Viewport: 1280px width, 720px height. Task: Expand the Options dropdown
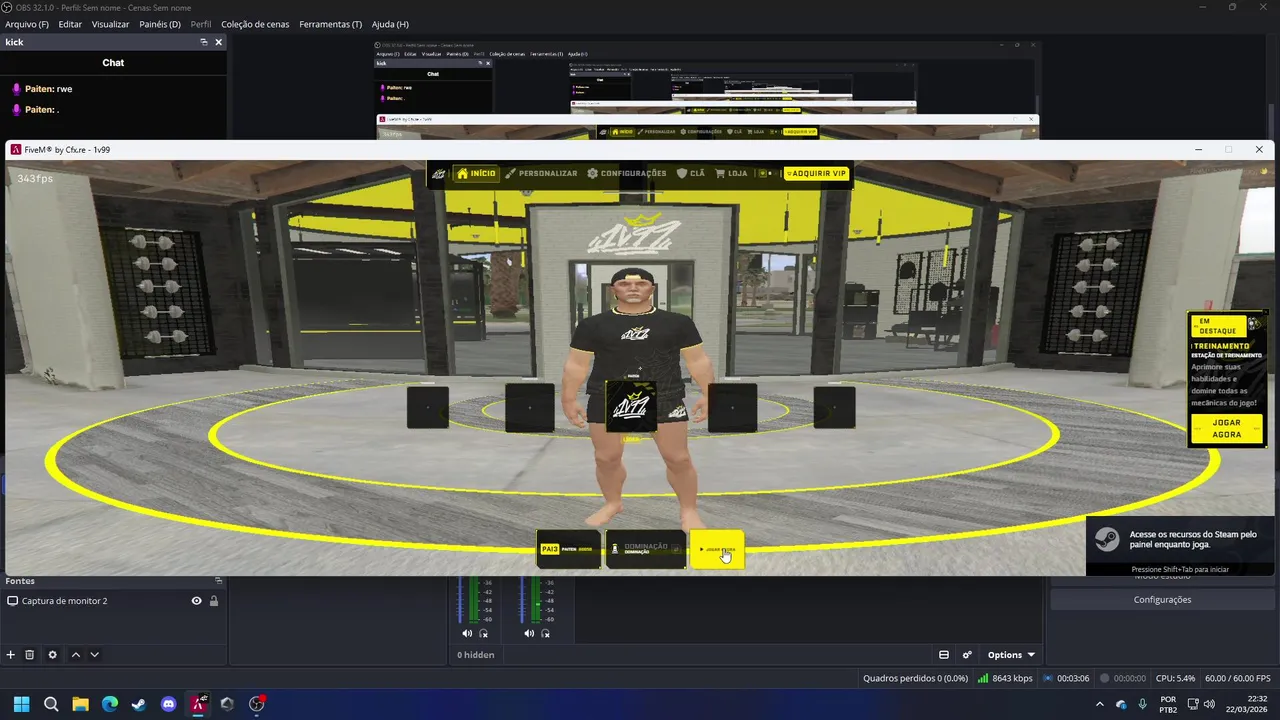click(x=1011, y=655)
